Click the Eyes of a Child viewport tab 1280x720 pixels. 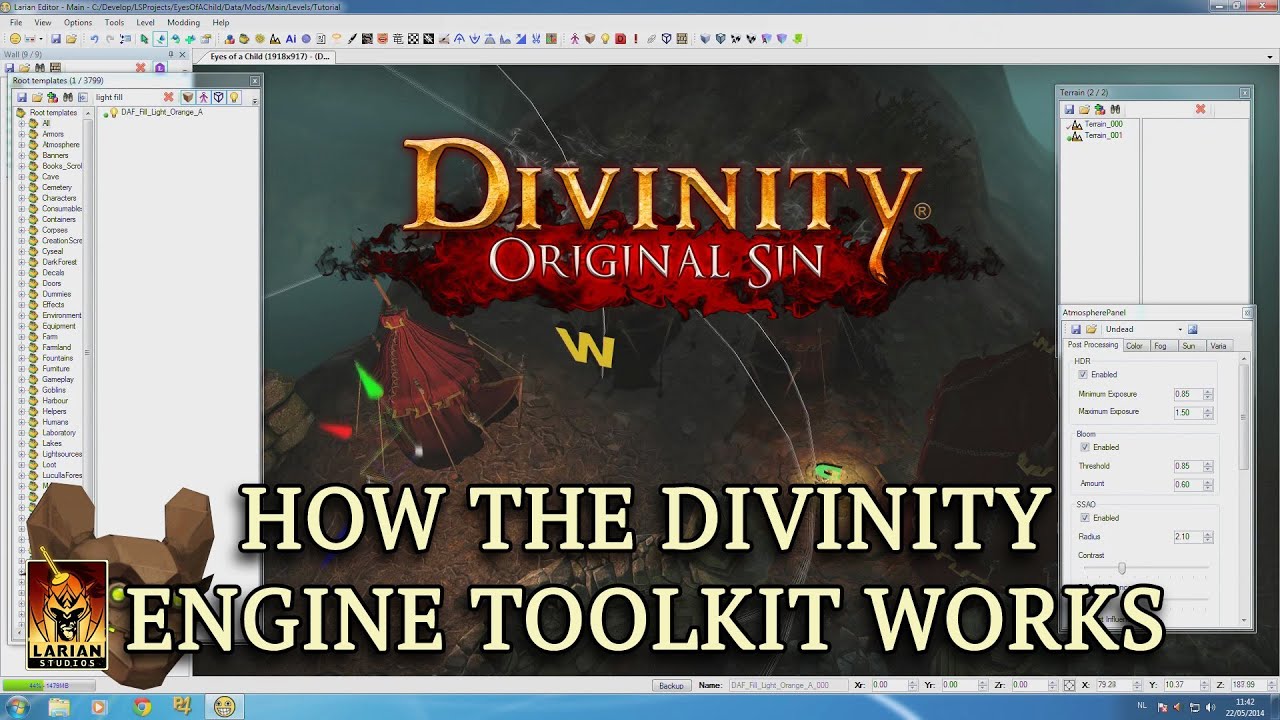(x=270, y=57)
